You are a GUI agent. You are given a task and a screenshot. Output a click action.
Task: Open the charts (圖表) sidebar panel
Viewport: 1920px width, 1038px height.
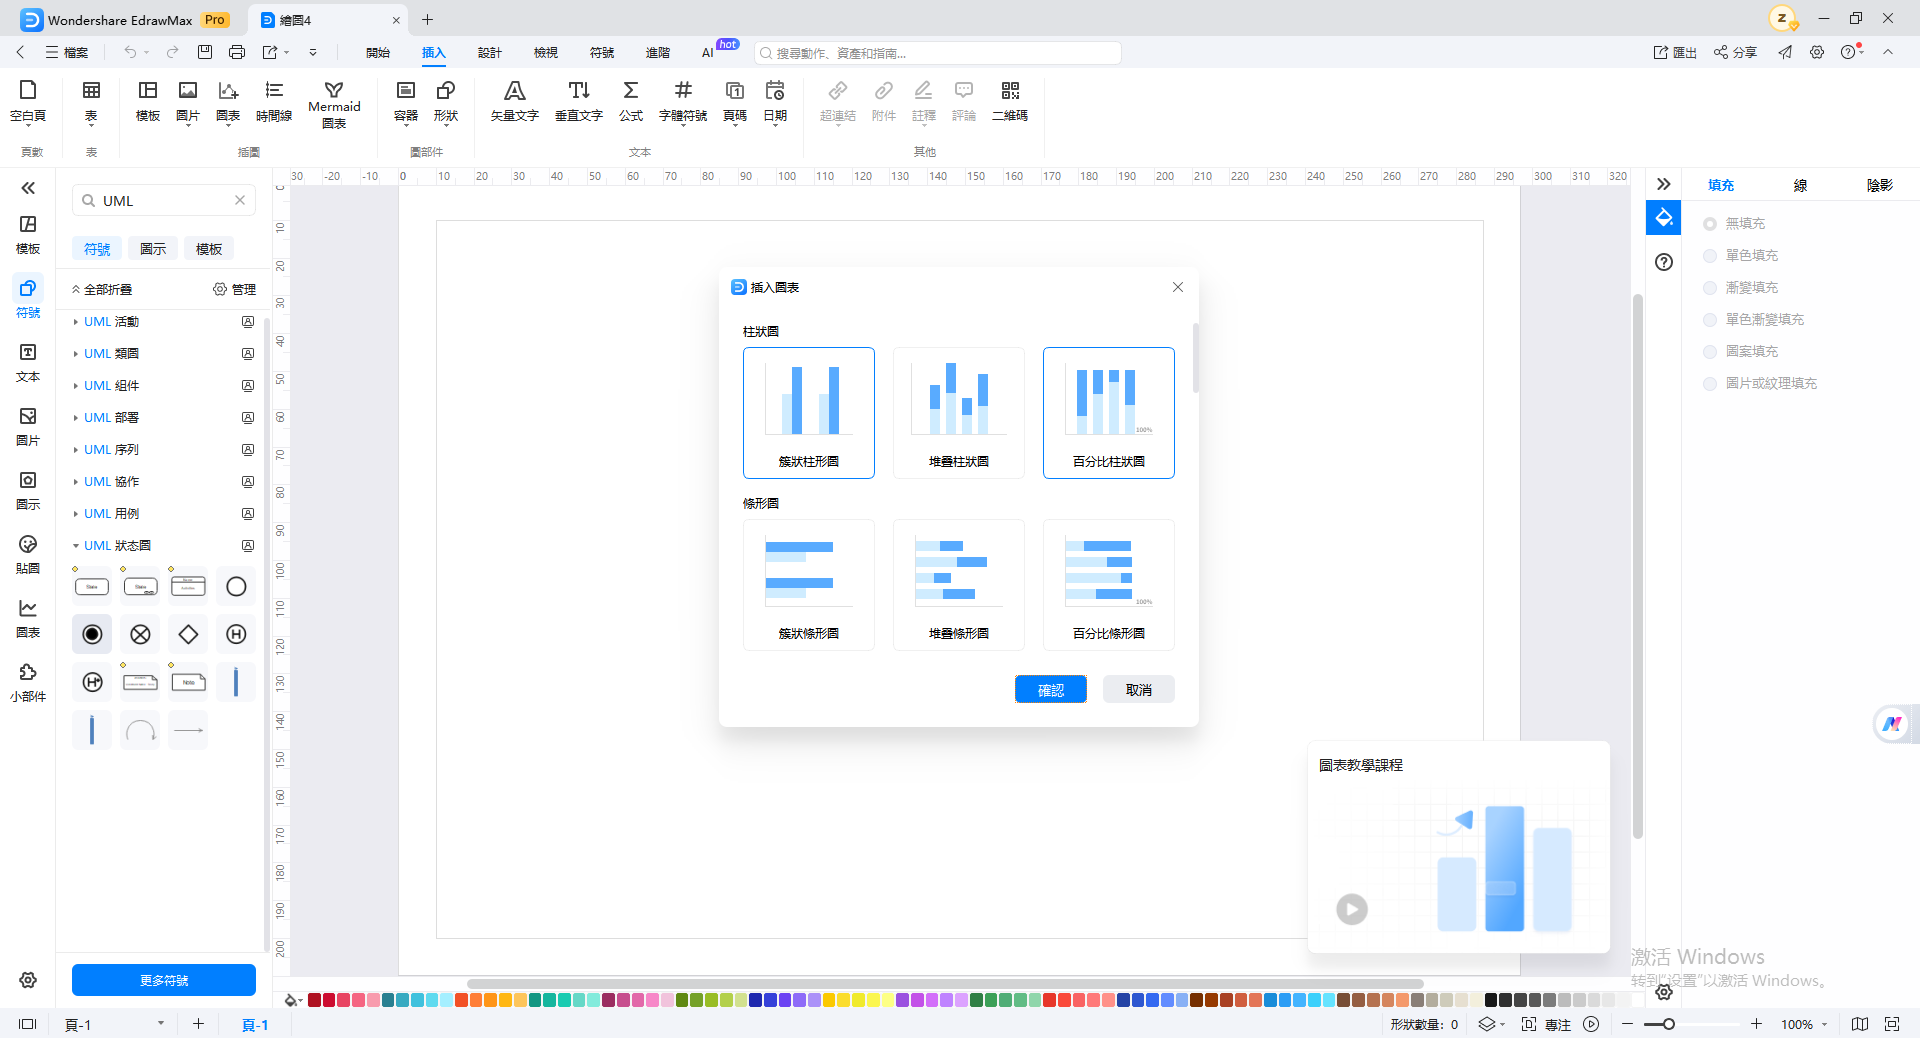pyautogui.click(x=28, y=618)
